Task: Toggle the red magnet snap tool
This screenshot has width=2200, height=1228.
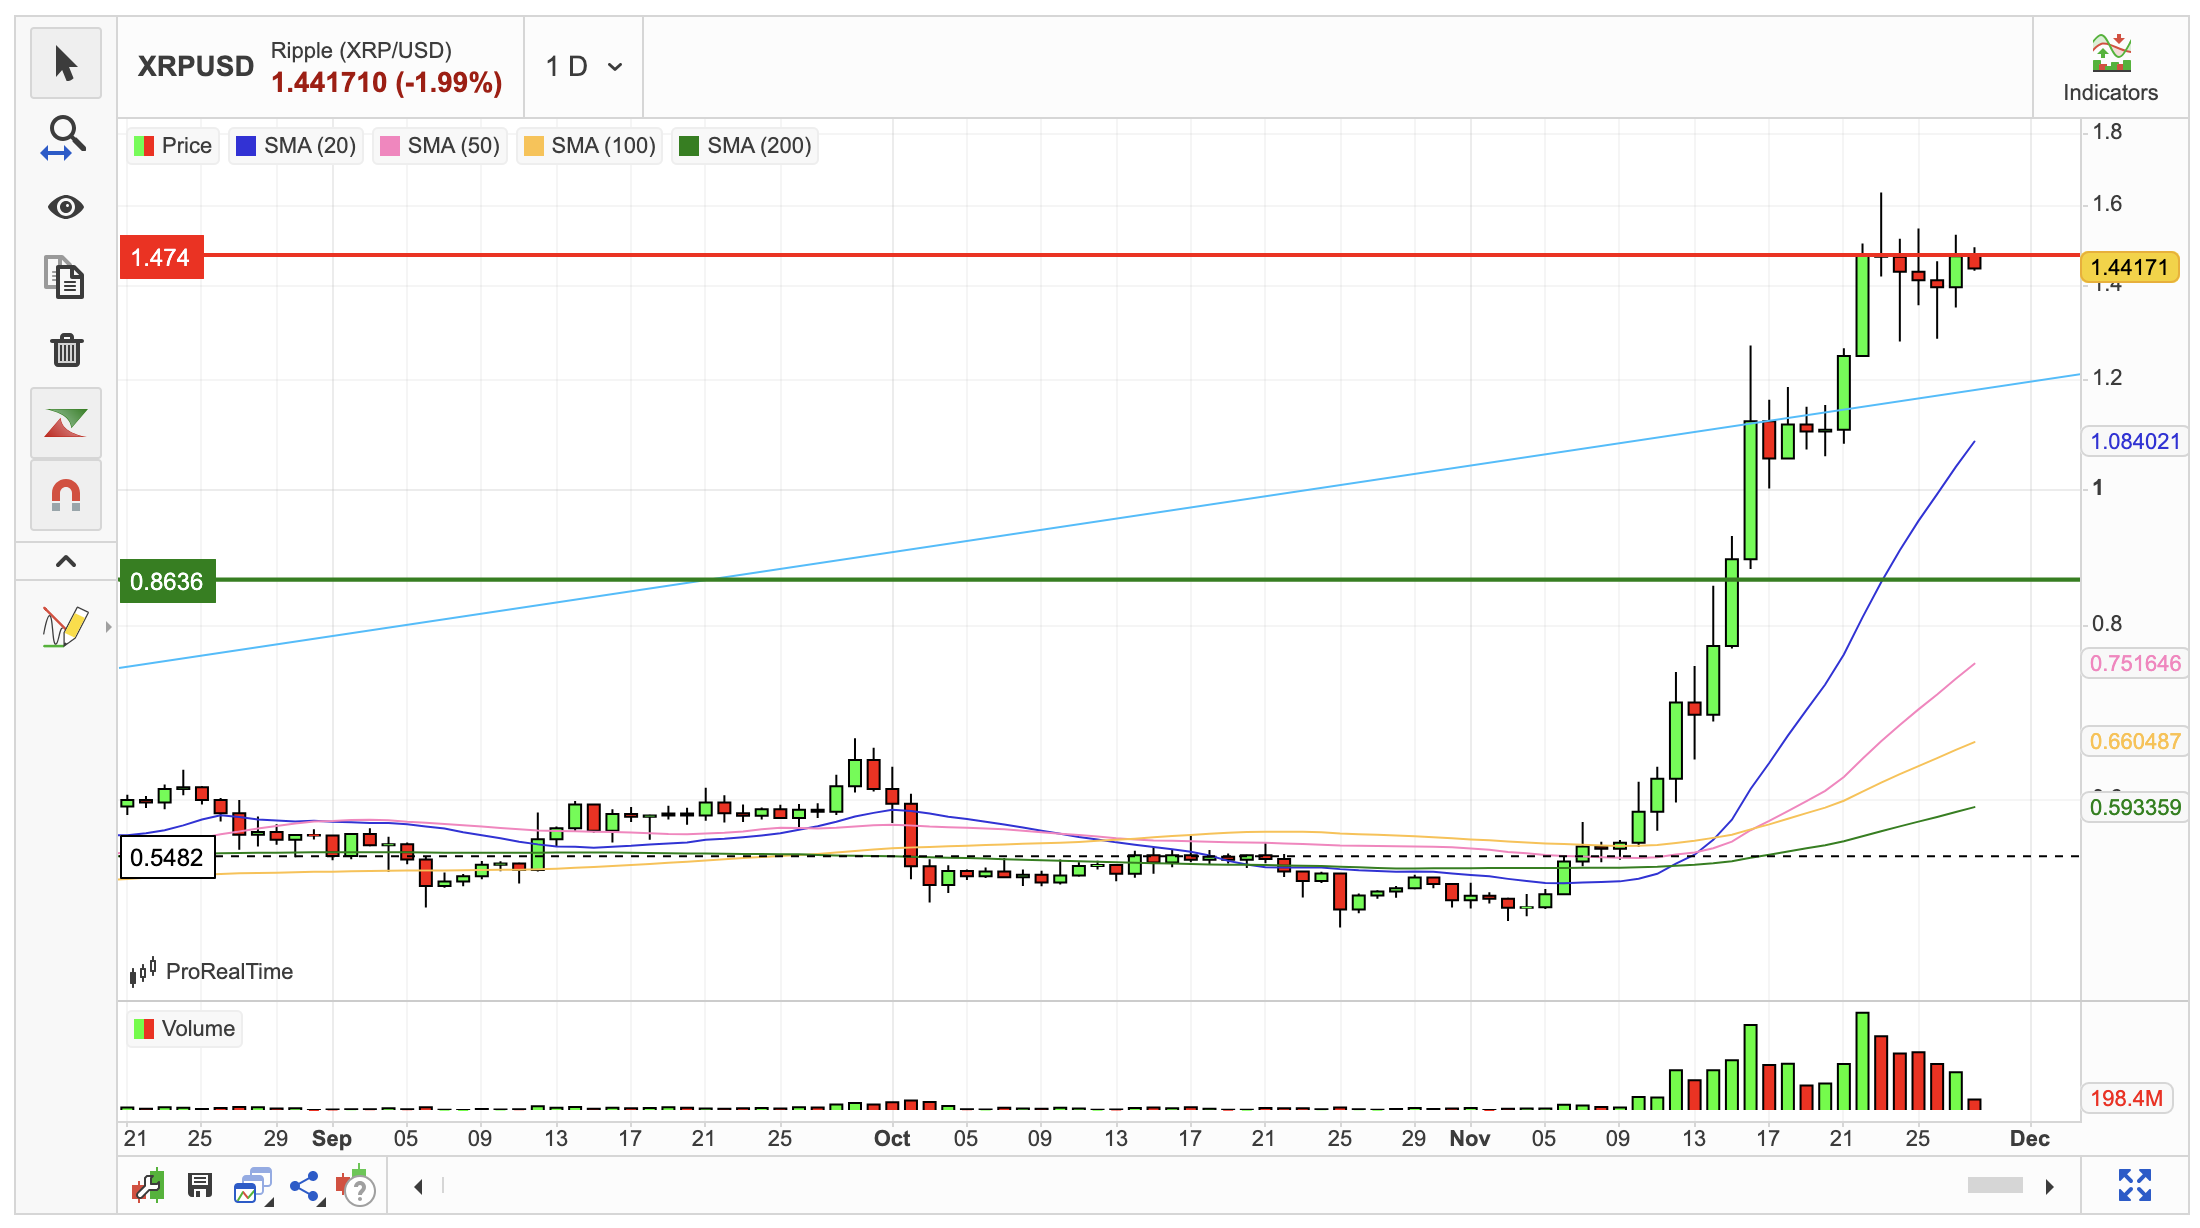Action: (x=66, y=495)
